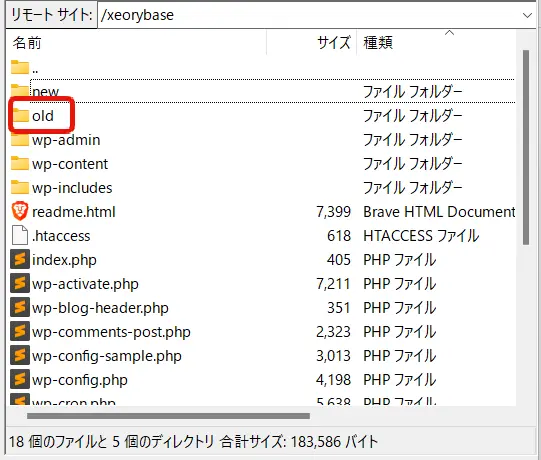541x460 pixels.
Task: Click the 7,399 size of readme.html
Action: coord(333,212)
